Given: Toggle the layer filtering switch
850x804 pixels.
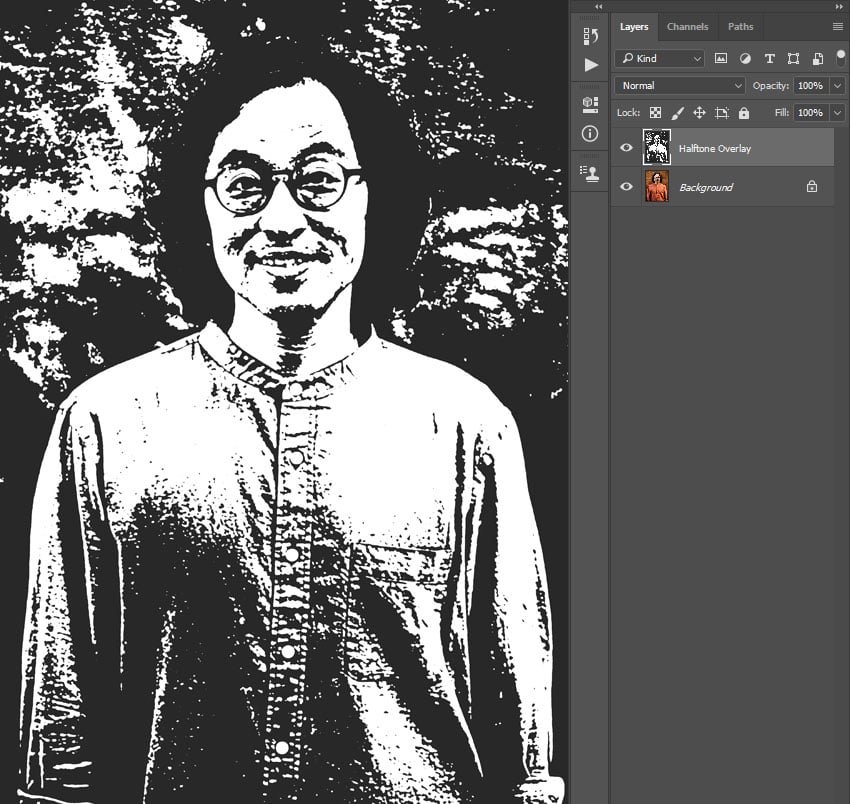Looking at the screenshot, I should [x=839, y=58].
